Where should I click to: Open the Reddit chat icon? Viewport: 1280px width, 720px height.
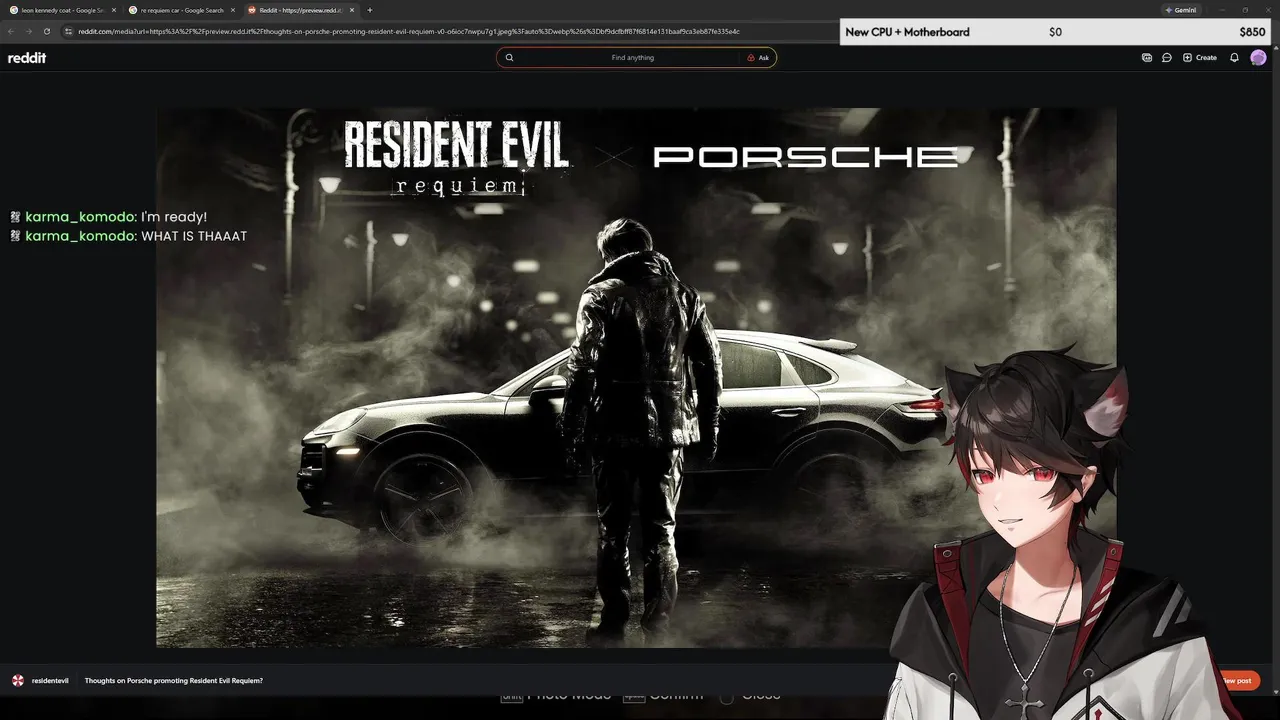(x=1167, y=58)
